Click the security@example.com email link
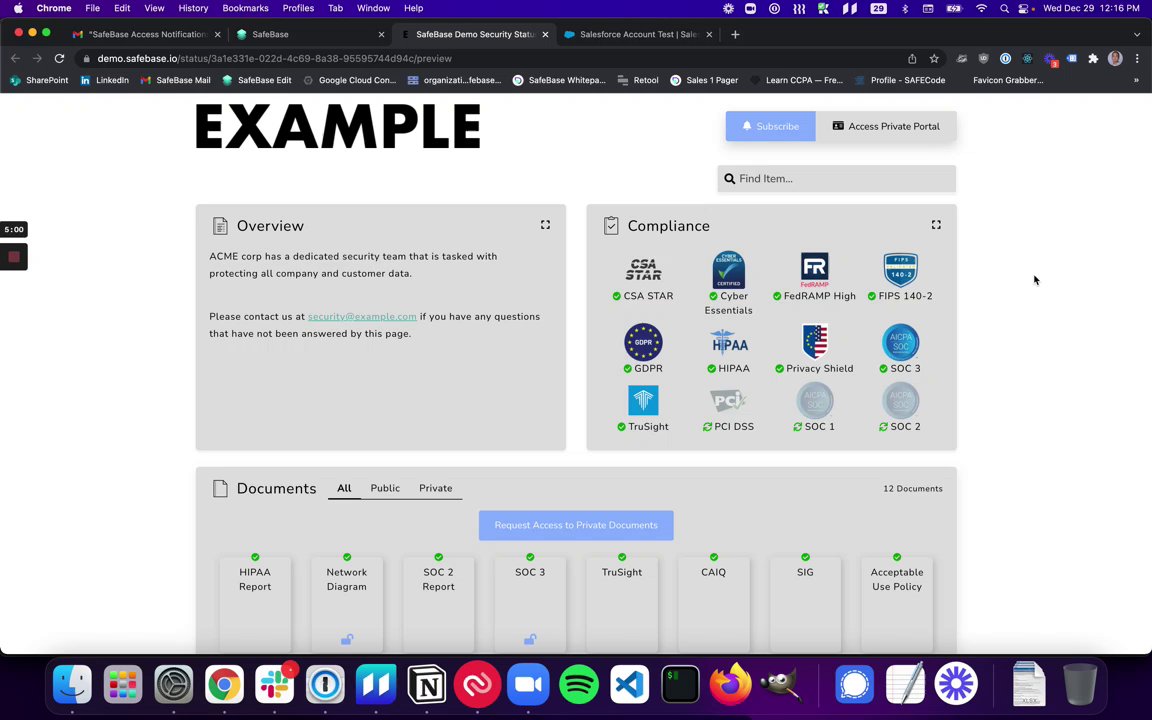 pyautogui.click(x=362, y=317)
